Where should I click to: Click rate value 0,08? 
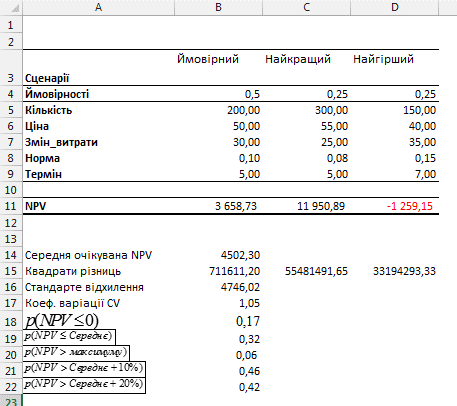pos(337,158)
